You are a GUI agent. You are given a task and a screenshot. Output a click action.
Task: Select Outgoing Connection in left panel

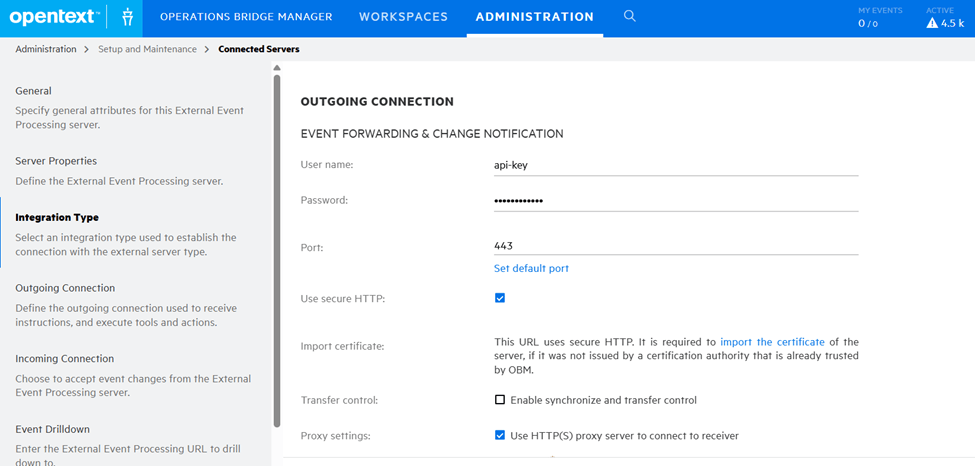65,288
